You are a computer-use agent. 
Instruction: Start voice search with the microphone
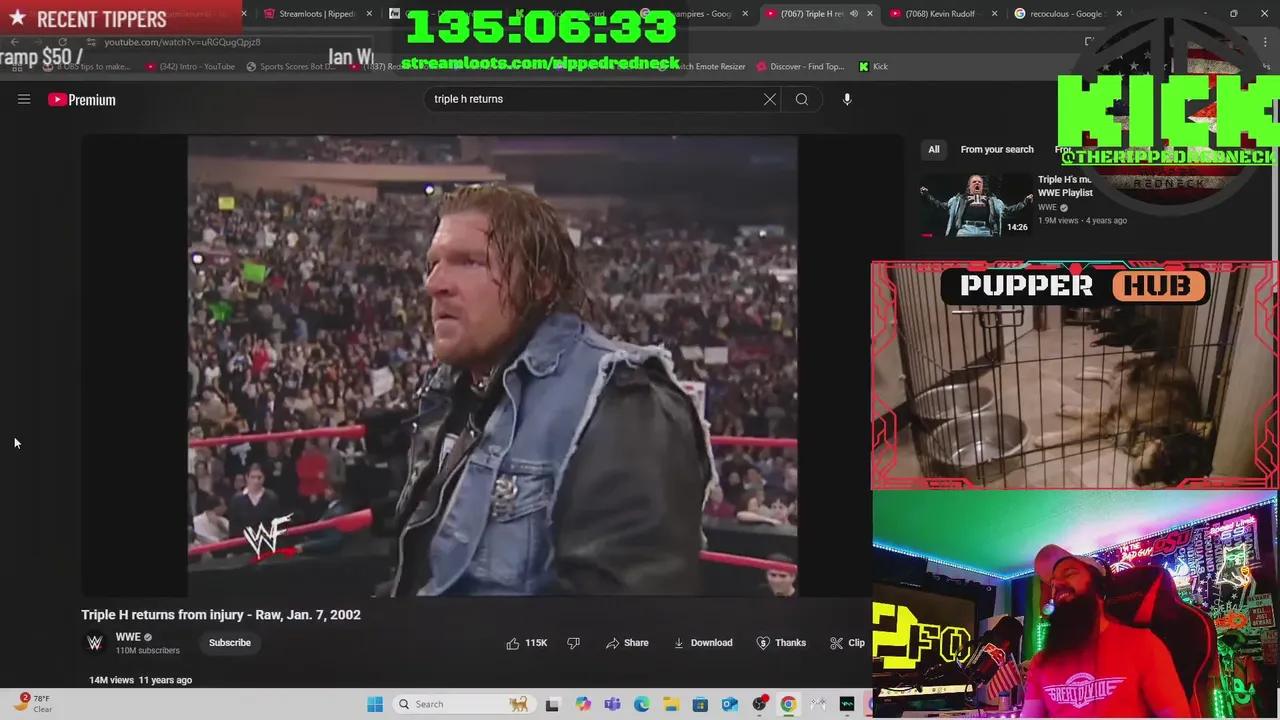847,99
